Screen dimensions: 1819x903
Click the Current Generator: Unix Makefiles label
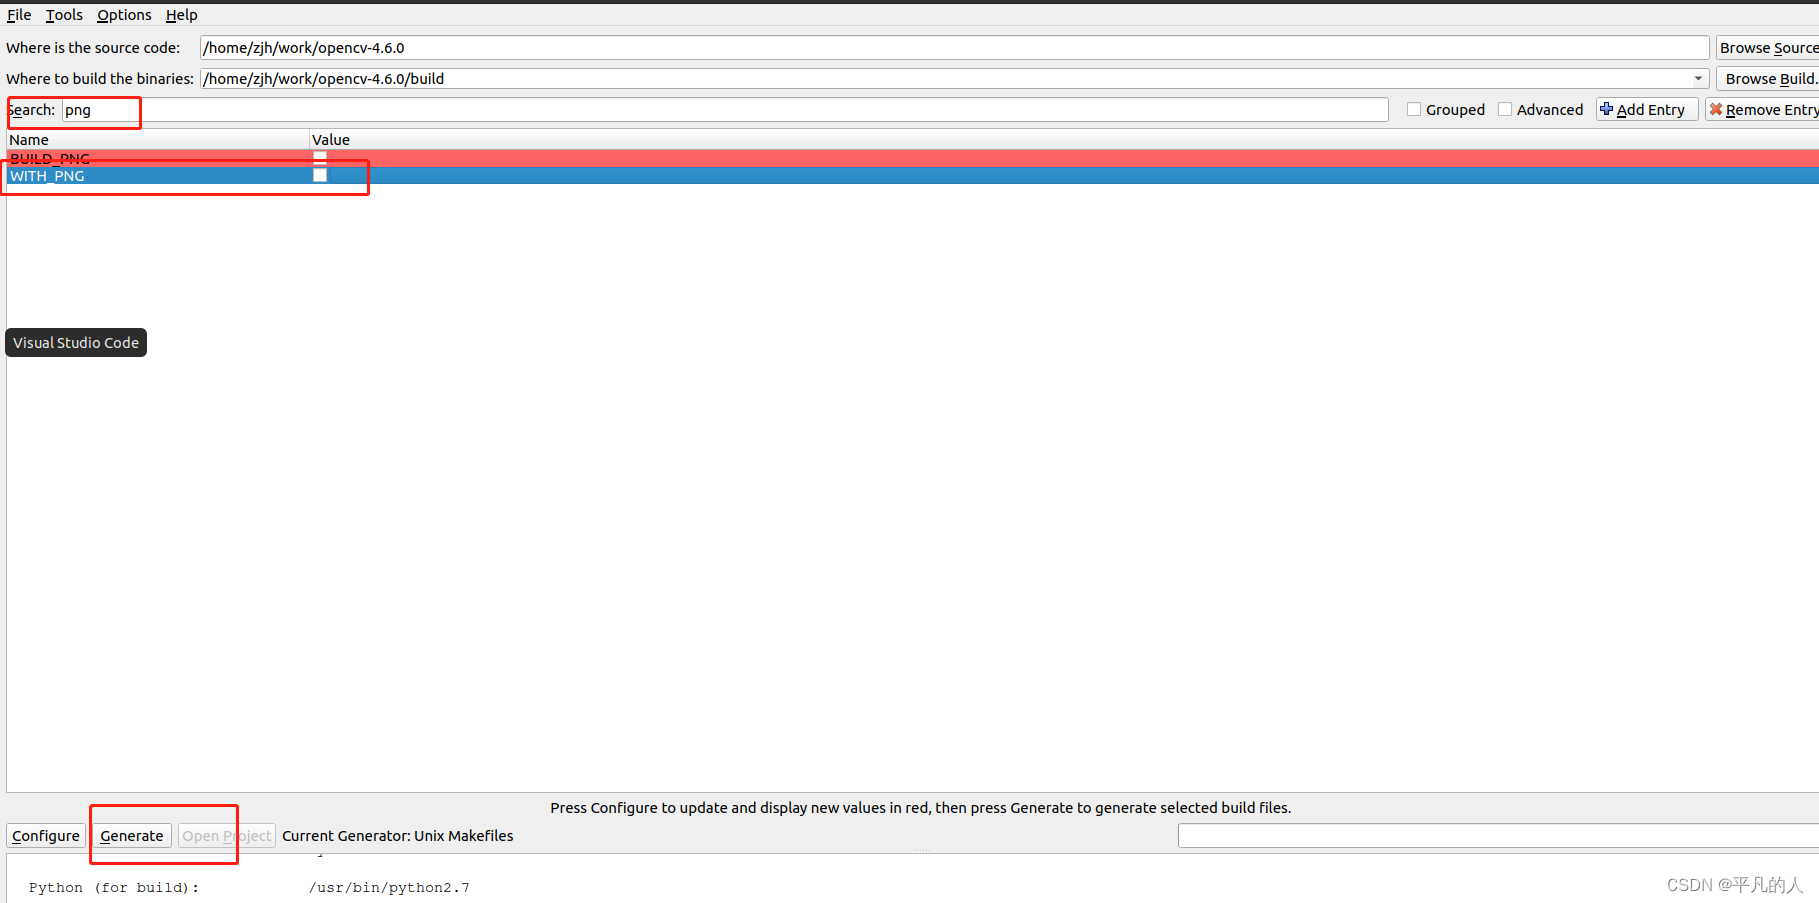tap(398, 836)
